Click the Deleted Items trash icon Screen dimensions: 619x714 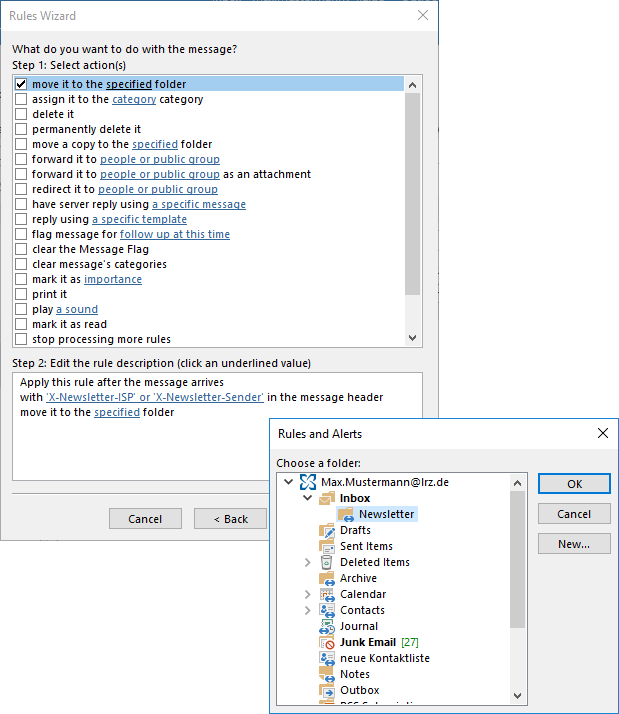click(x=327, y=562)
